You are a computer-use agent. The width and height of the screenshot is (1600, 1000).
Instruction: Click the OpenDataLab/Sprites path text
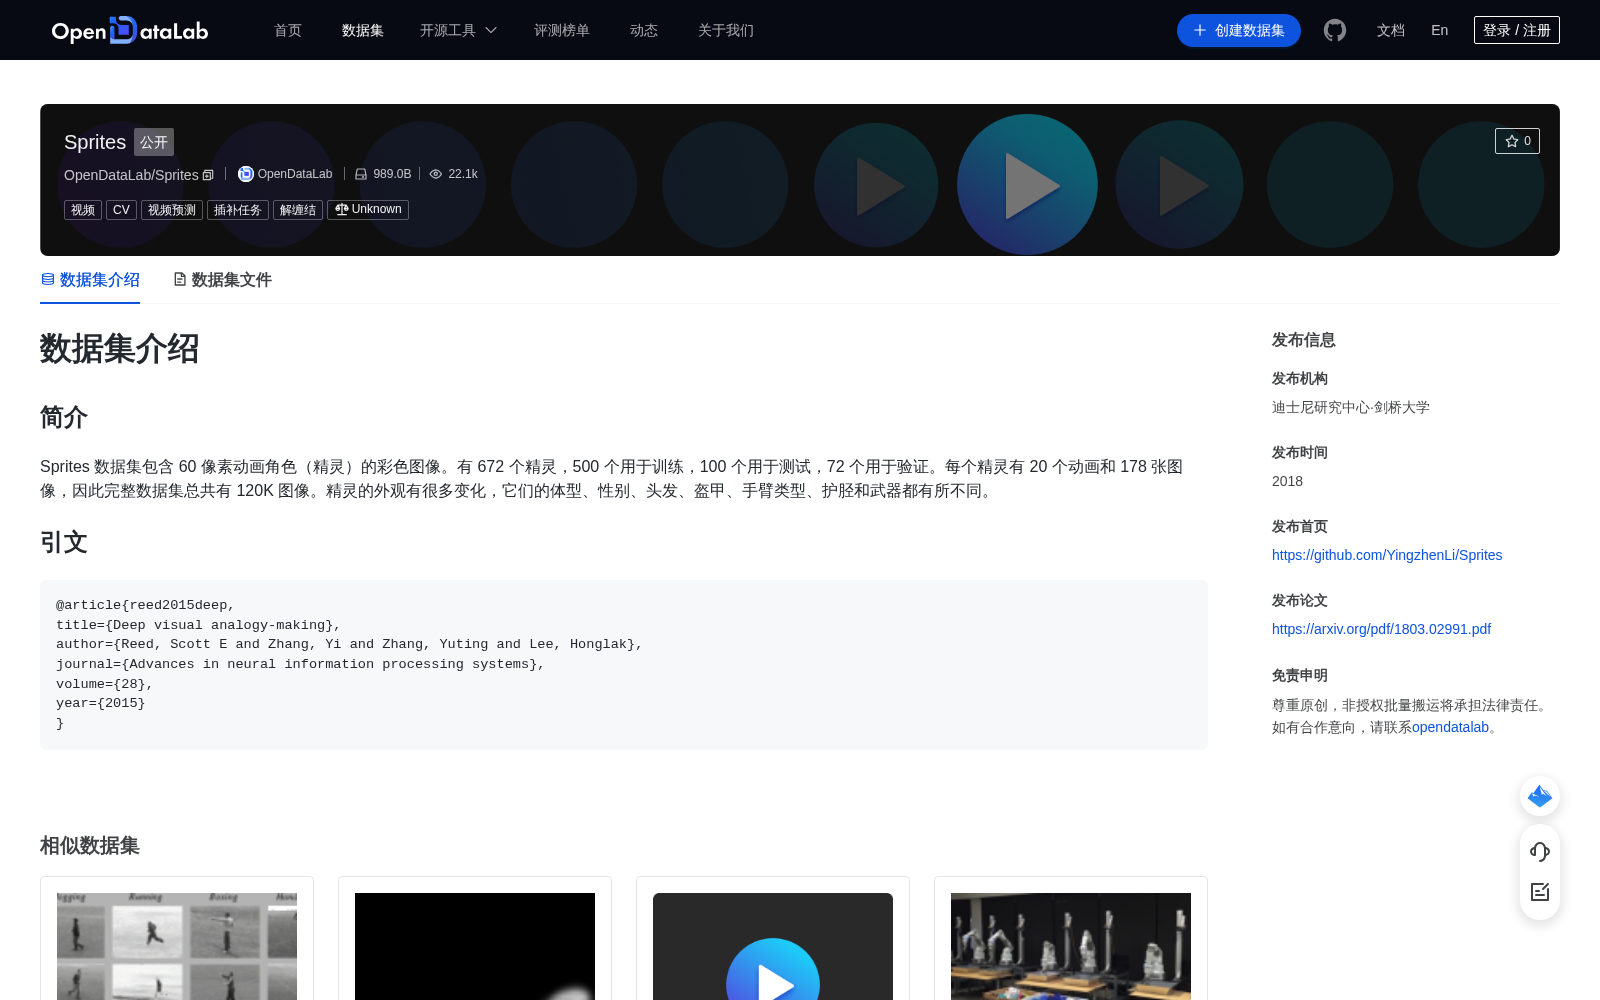[131, 175]
